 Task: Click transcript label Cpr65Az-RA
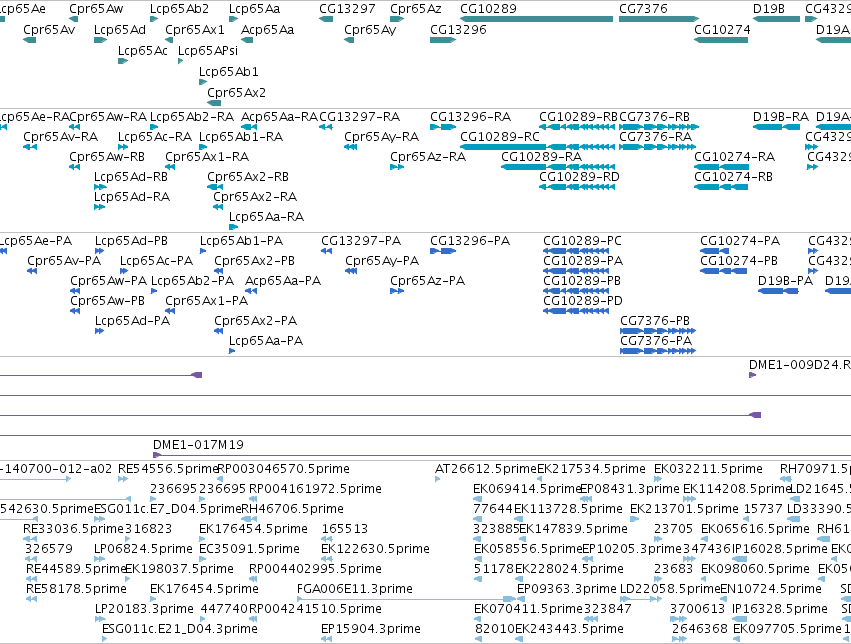click(428, 157)
